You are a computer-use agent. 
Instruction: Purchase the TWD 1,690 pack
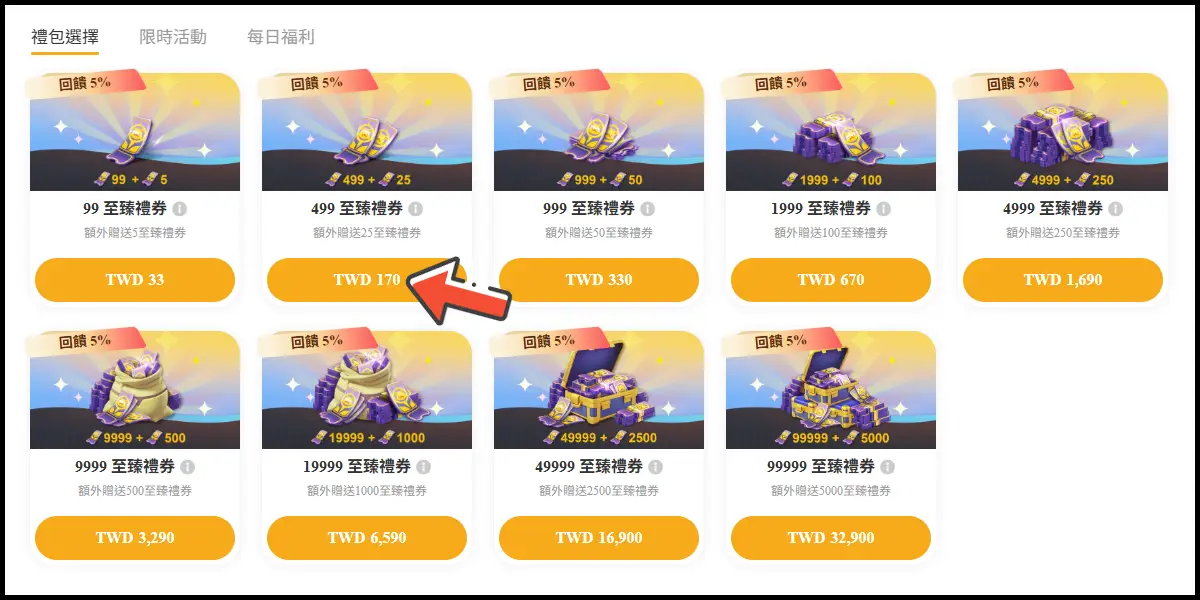coord(1063,280)
